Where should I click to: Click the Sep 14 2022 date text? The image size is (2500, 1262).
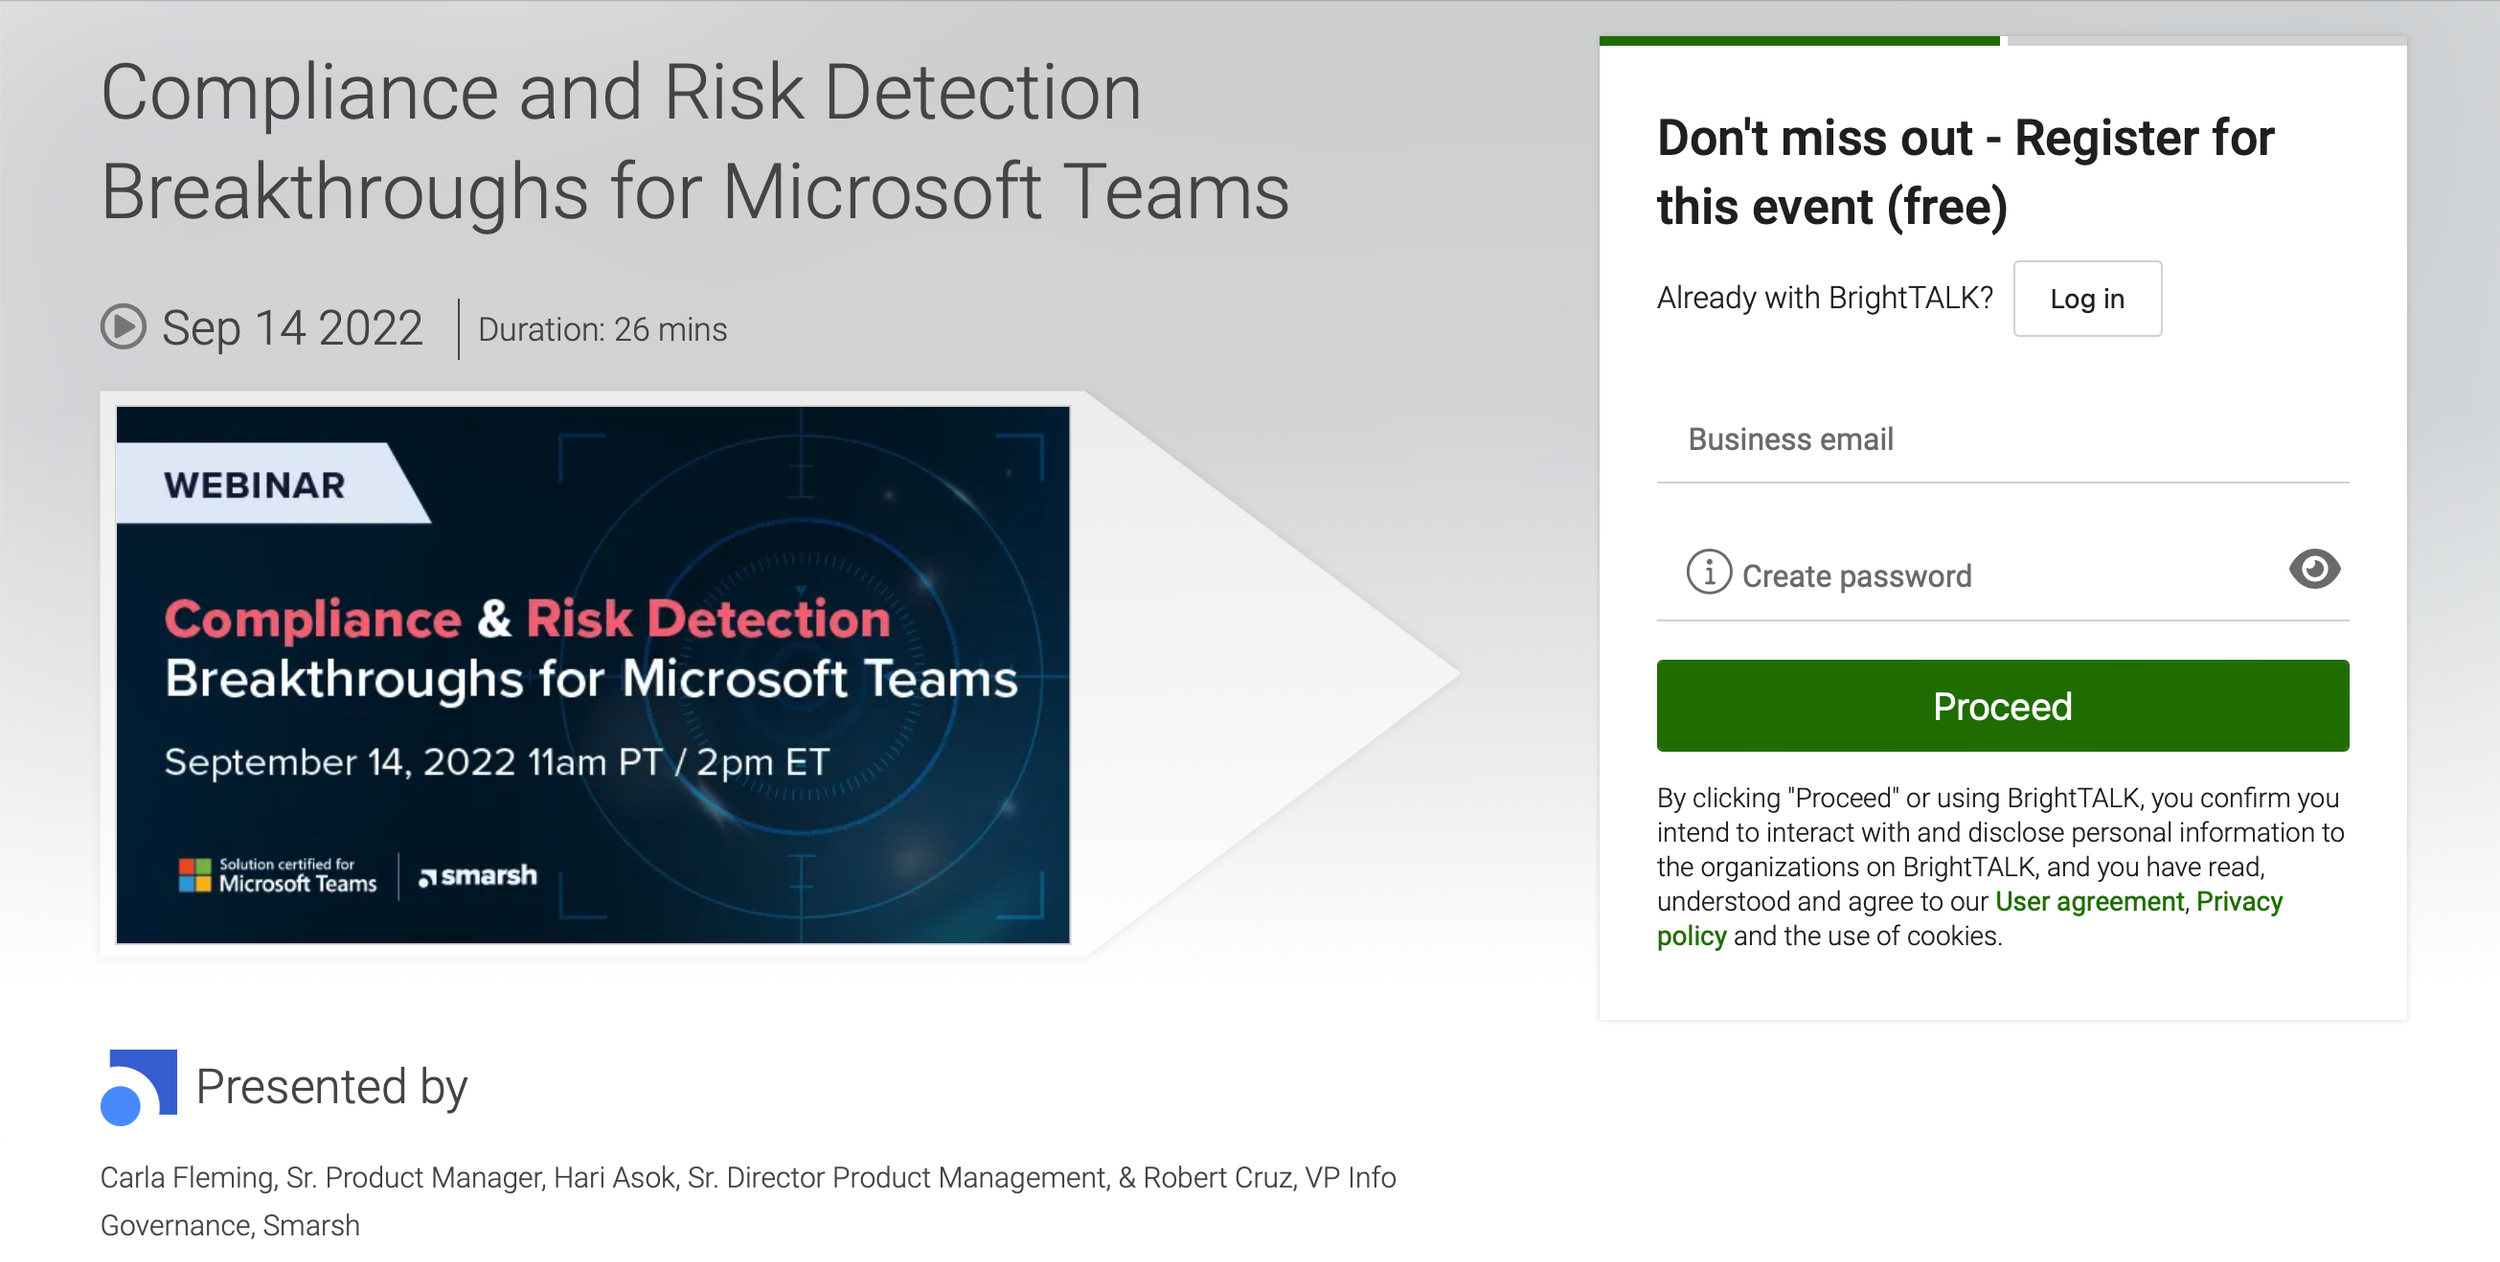coord(292,328)
